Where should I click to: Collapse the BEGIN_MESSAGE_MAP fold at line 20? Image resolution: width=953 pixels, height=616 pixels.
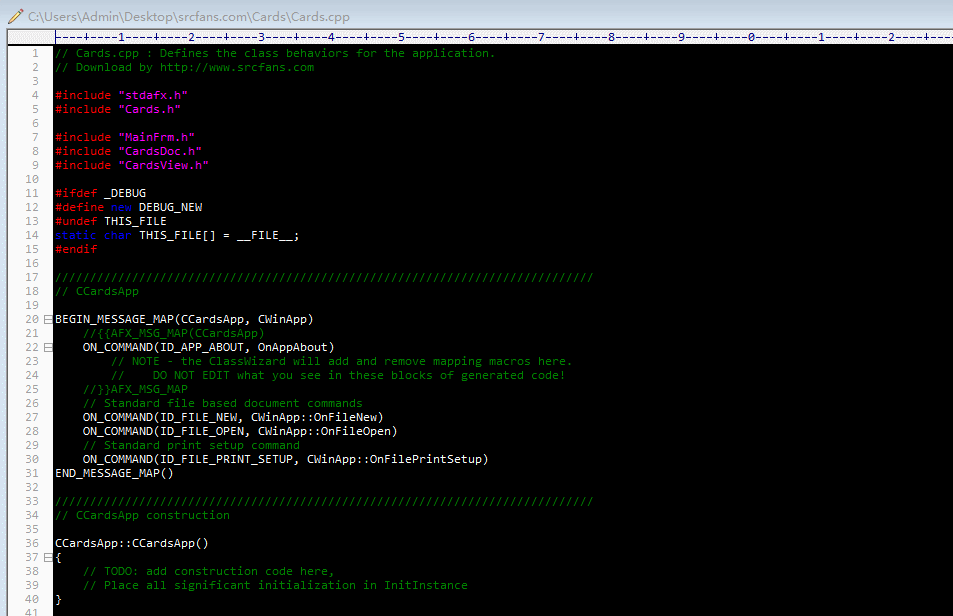[48, 320]
